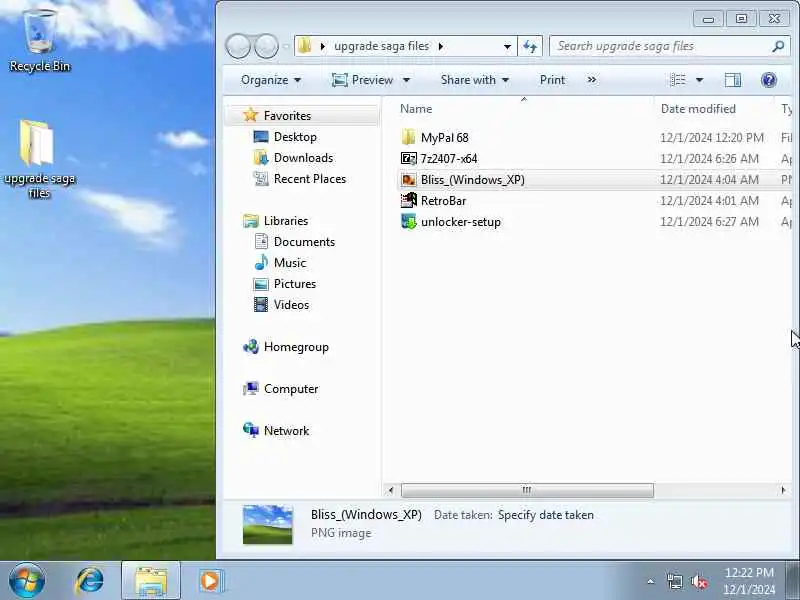The width and height of the screenshot is (800, 600).
Task: Select the 7z2407-x64 file icon
Action: pyautogui.click(x=408, y=159)
